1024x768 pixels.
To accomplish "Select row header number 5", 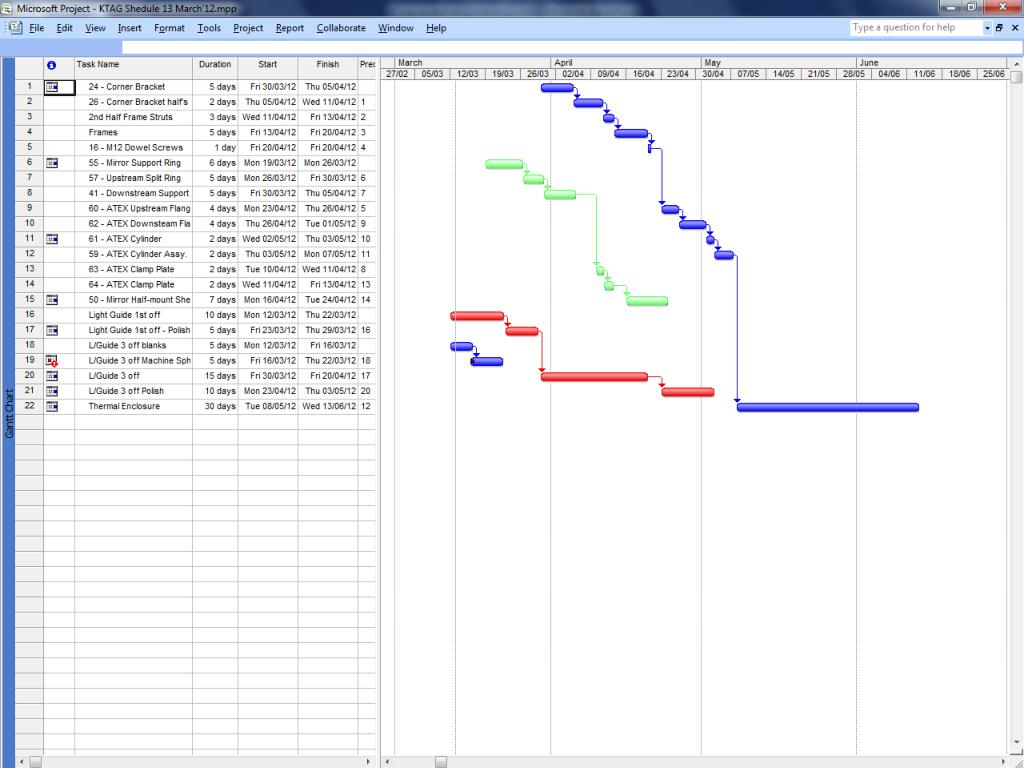I will click(x=29, y=148).
